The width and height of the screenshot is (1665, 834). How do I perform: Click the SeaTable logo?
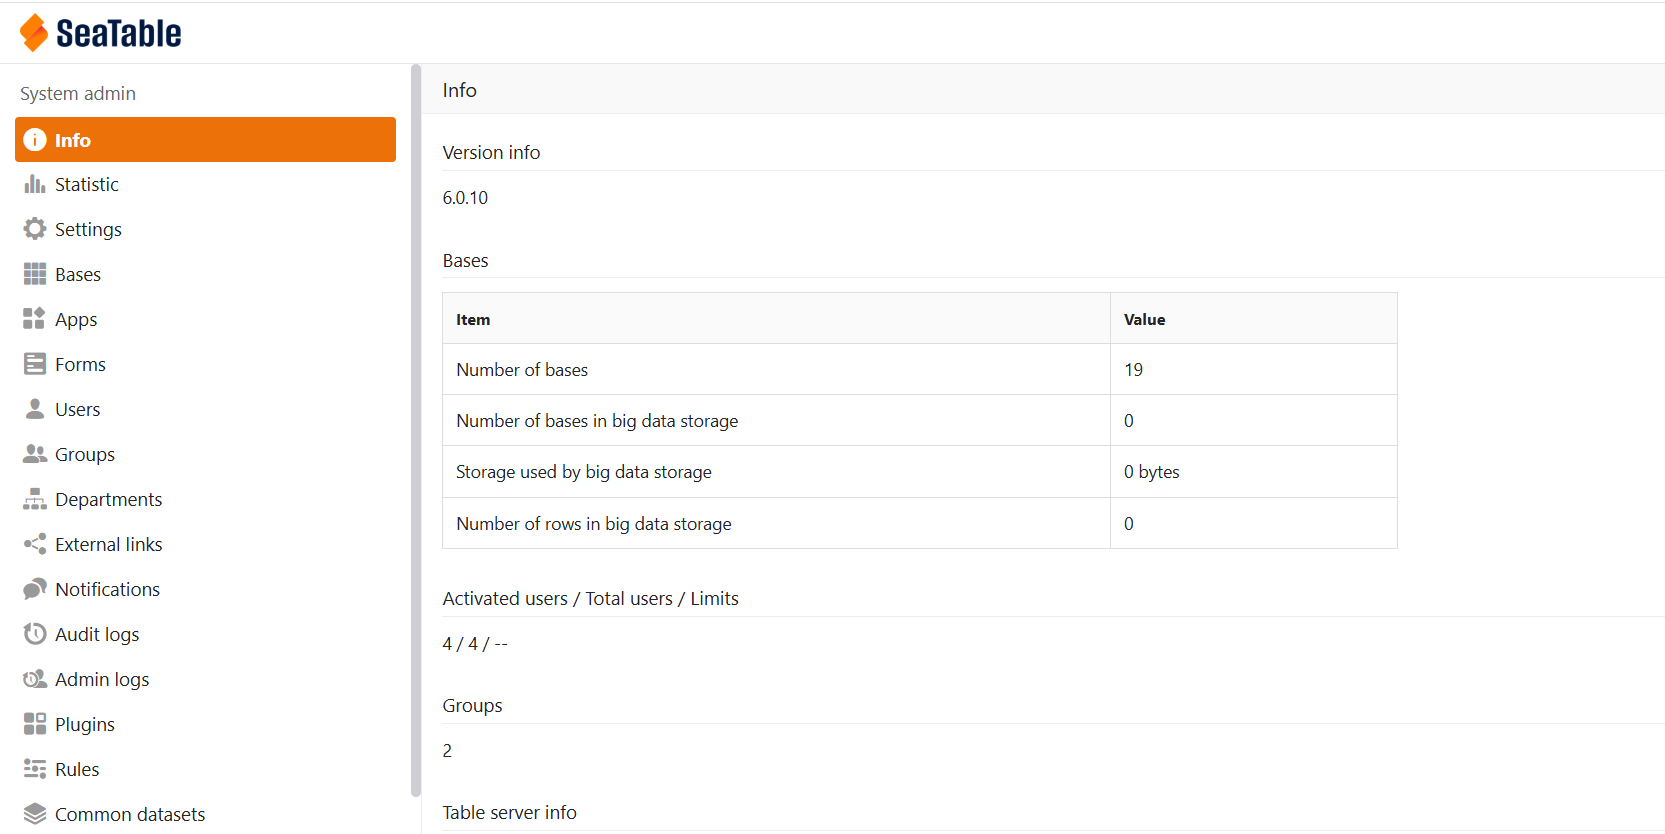(x=100, y=33)
